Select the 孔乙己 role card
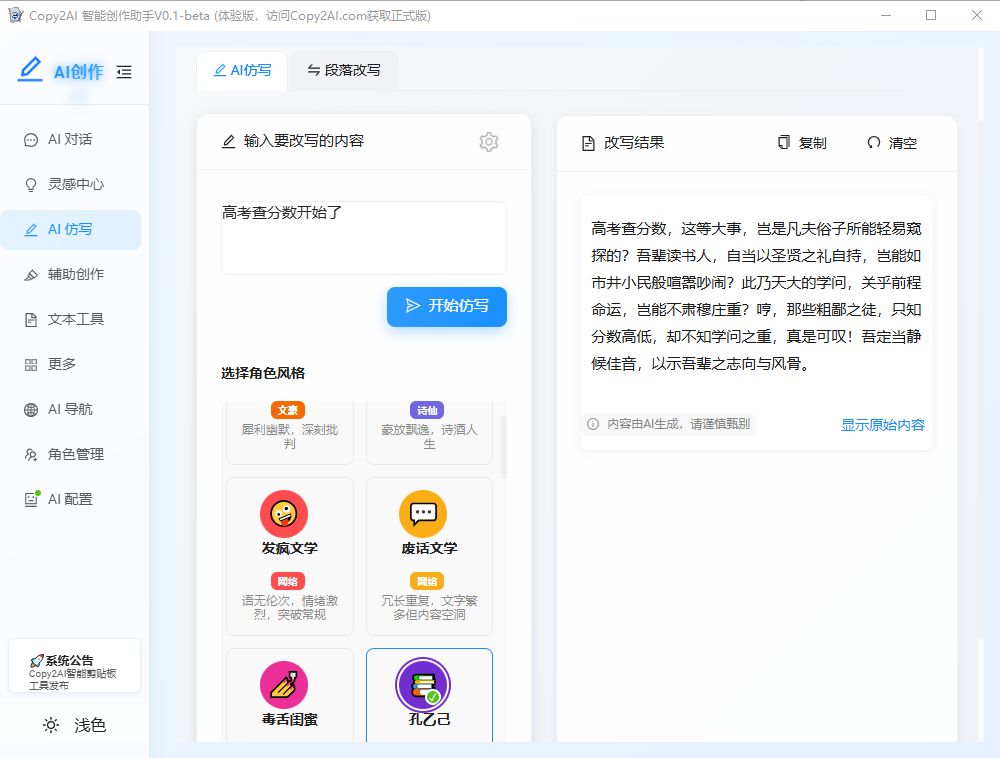The width and height of the screenshot is (1000, 758). 429,695
